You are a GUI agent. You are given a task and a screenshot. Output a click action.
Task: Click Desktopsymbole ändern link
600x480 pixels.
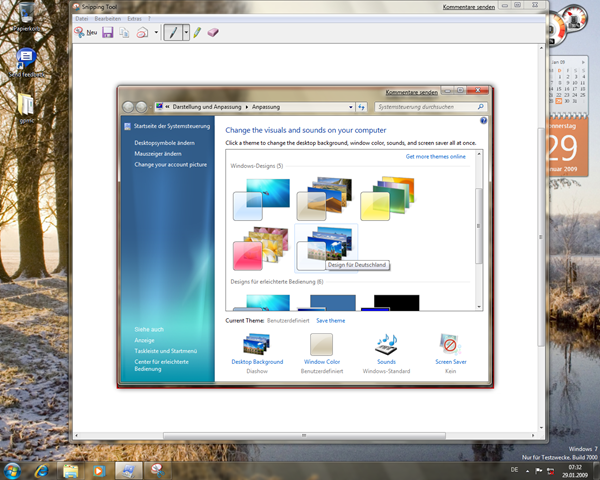click(x=165, y=143)
